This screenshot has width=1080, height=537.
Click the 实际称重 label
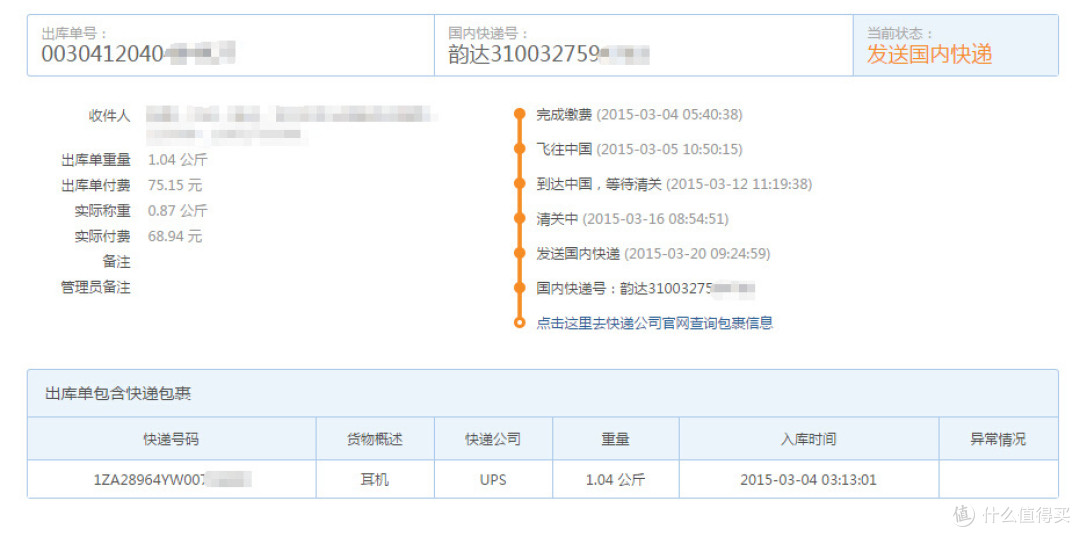click(x=103, y=211)
